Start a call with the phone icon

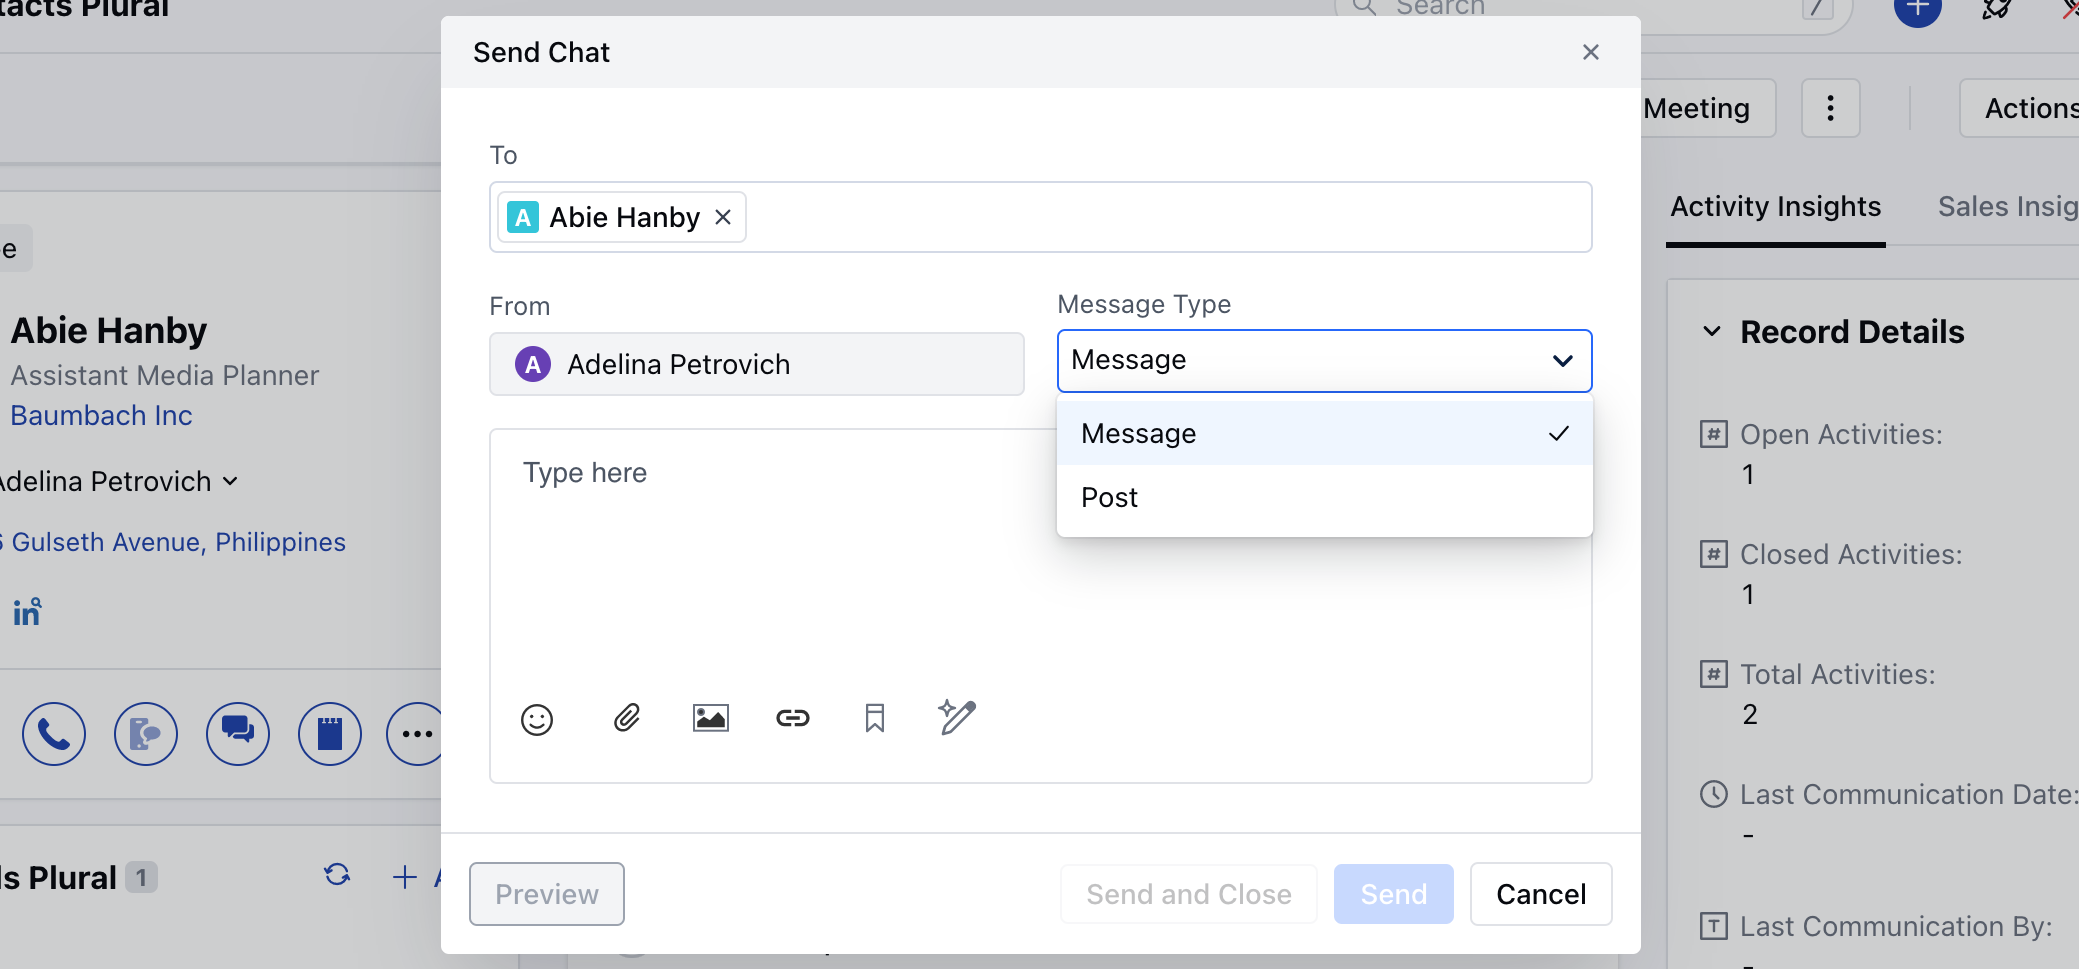point(53,733)
